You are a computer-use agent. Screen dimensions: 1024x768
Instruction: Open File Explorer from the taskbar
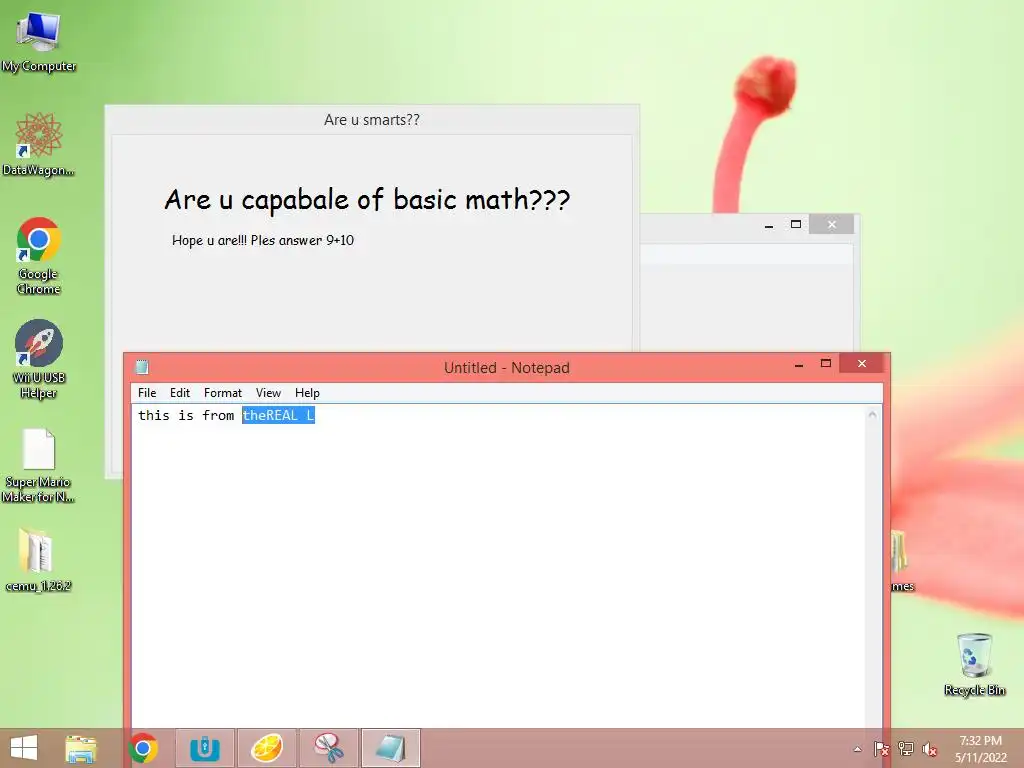tap(81, 748)
